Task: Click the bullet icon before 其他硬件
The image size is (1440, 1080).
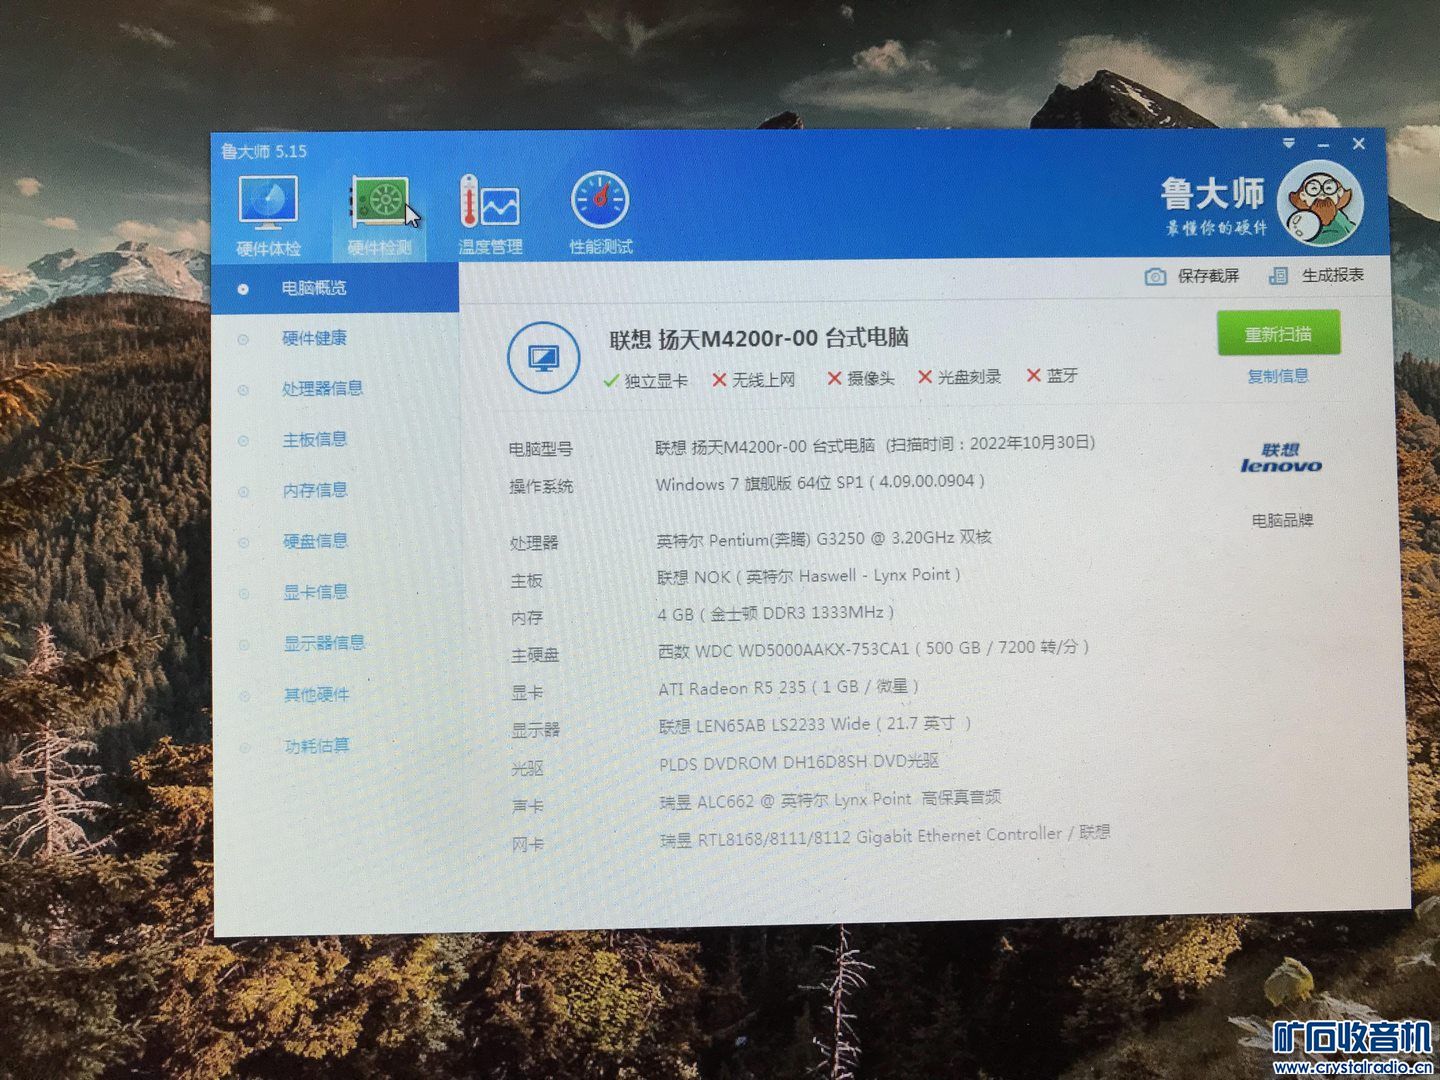Action: (244, 696)
